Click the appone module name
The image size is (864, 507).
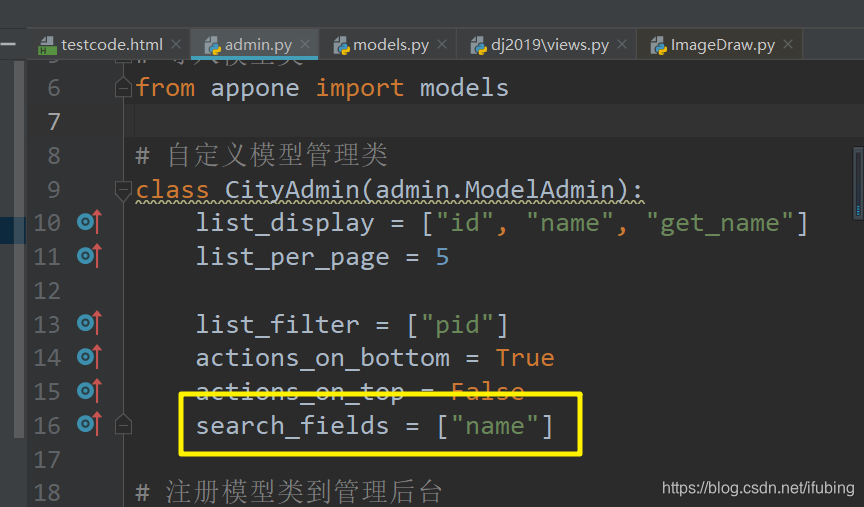click(255, 89)
